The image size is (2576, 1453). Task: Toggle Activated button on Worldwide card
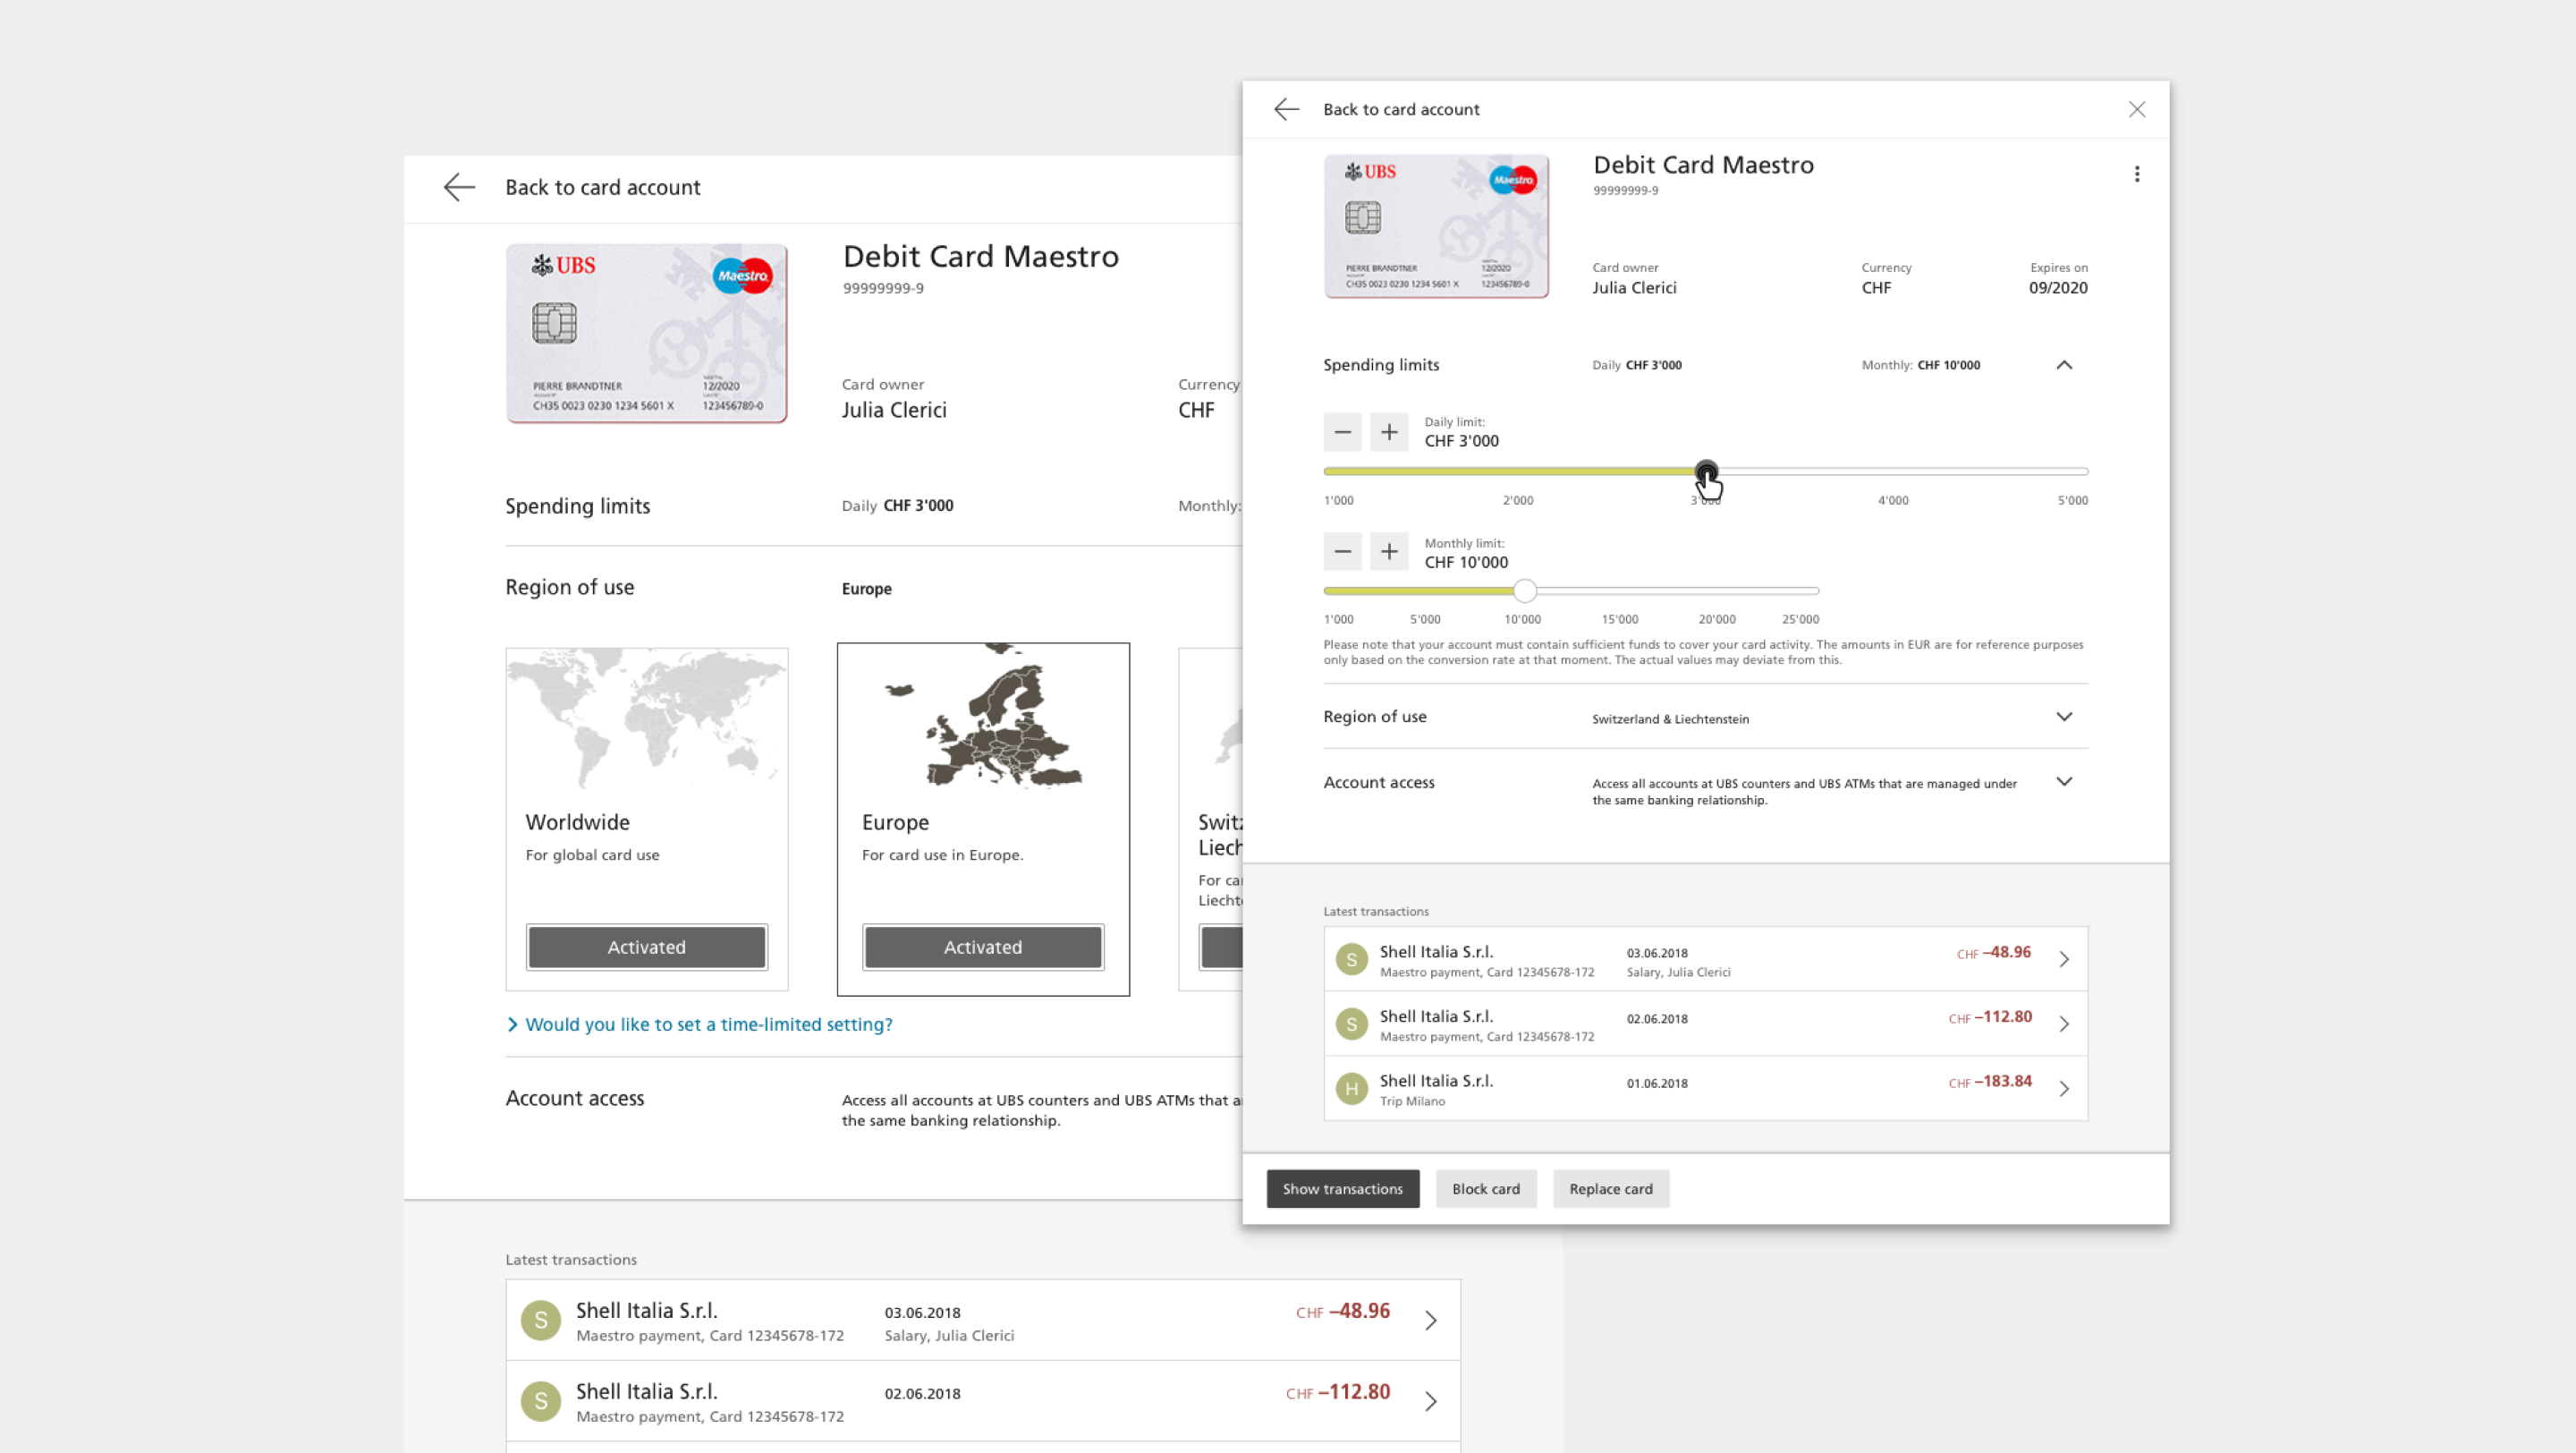[x=646, y=947]
